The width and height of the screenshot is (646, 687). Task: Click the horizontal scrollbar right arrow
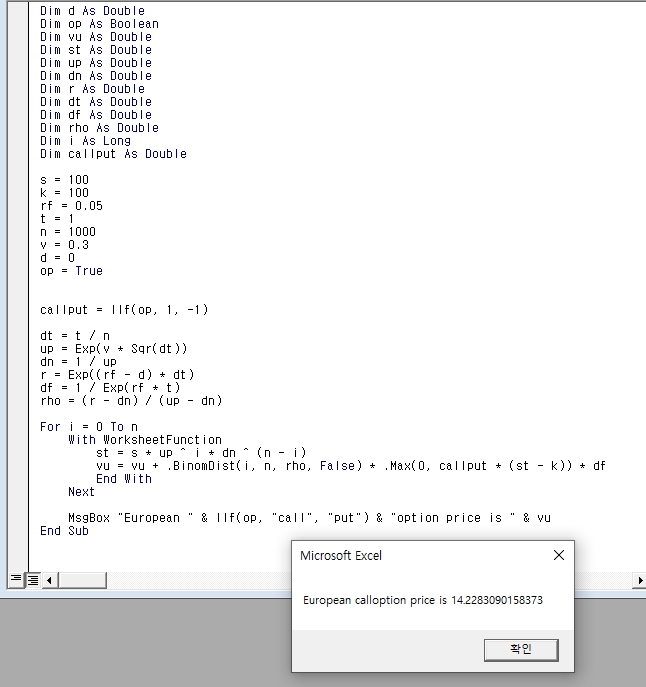(x=639, y=580)
